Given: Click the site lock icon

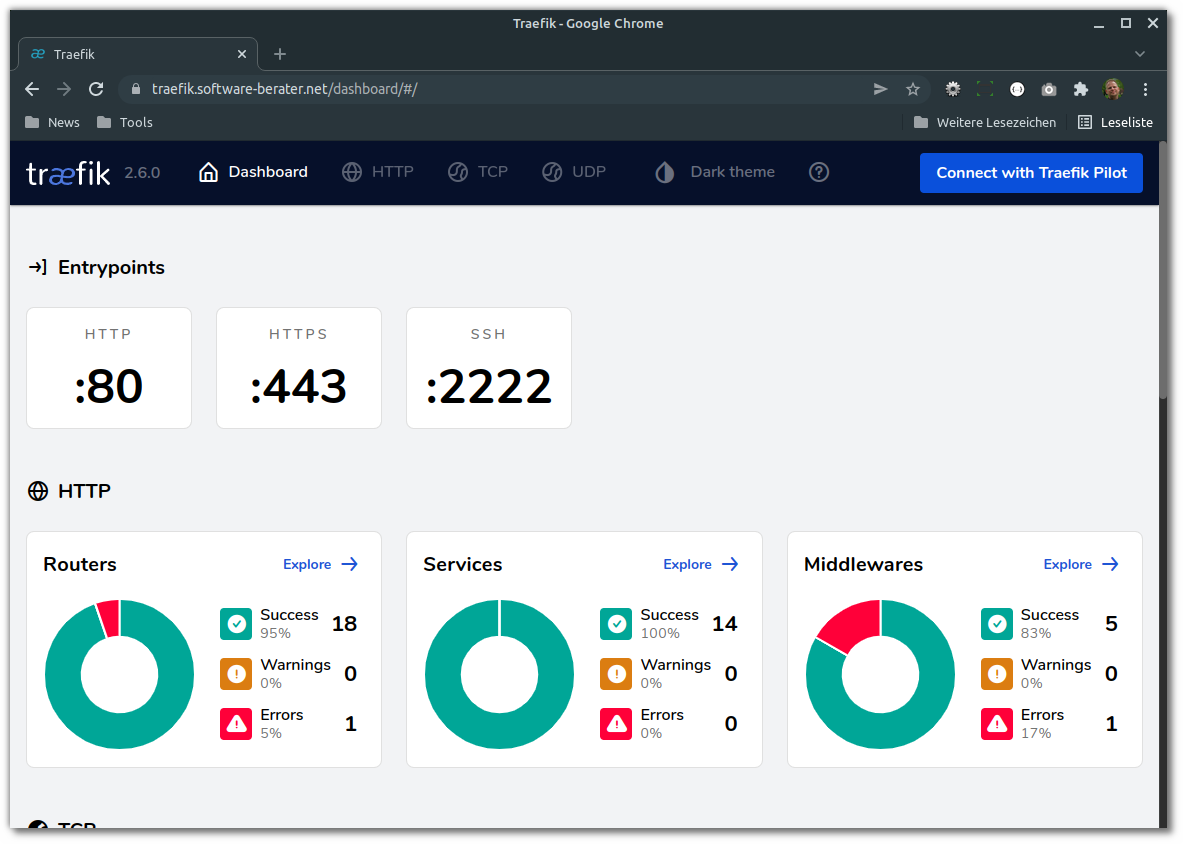Looking at the screenshot, I should pos(136,89).
